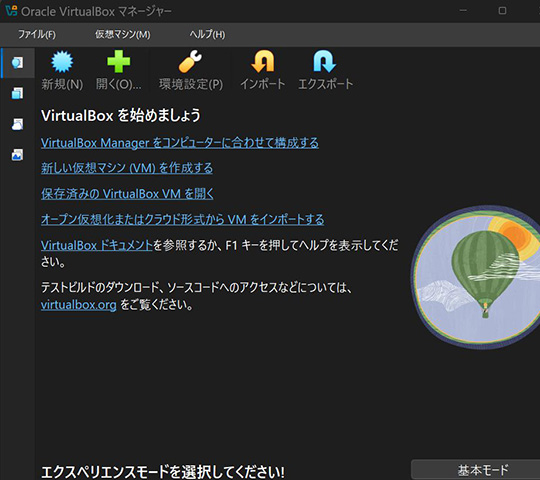Open the VirtualBox ドキュメント link
This screenshot has width=540, height=480.
point(96,245)
